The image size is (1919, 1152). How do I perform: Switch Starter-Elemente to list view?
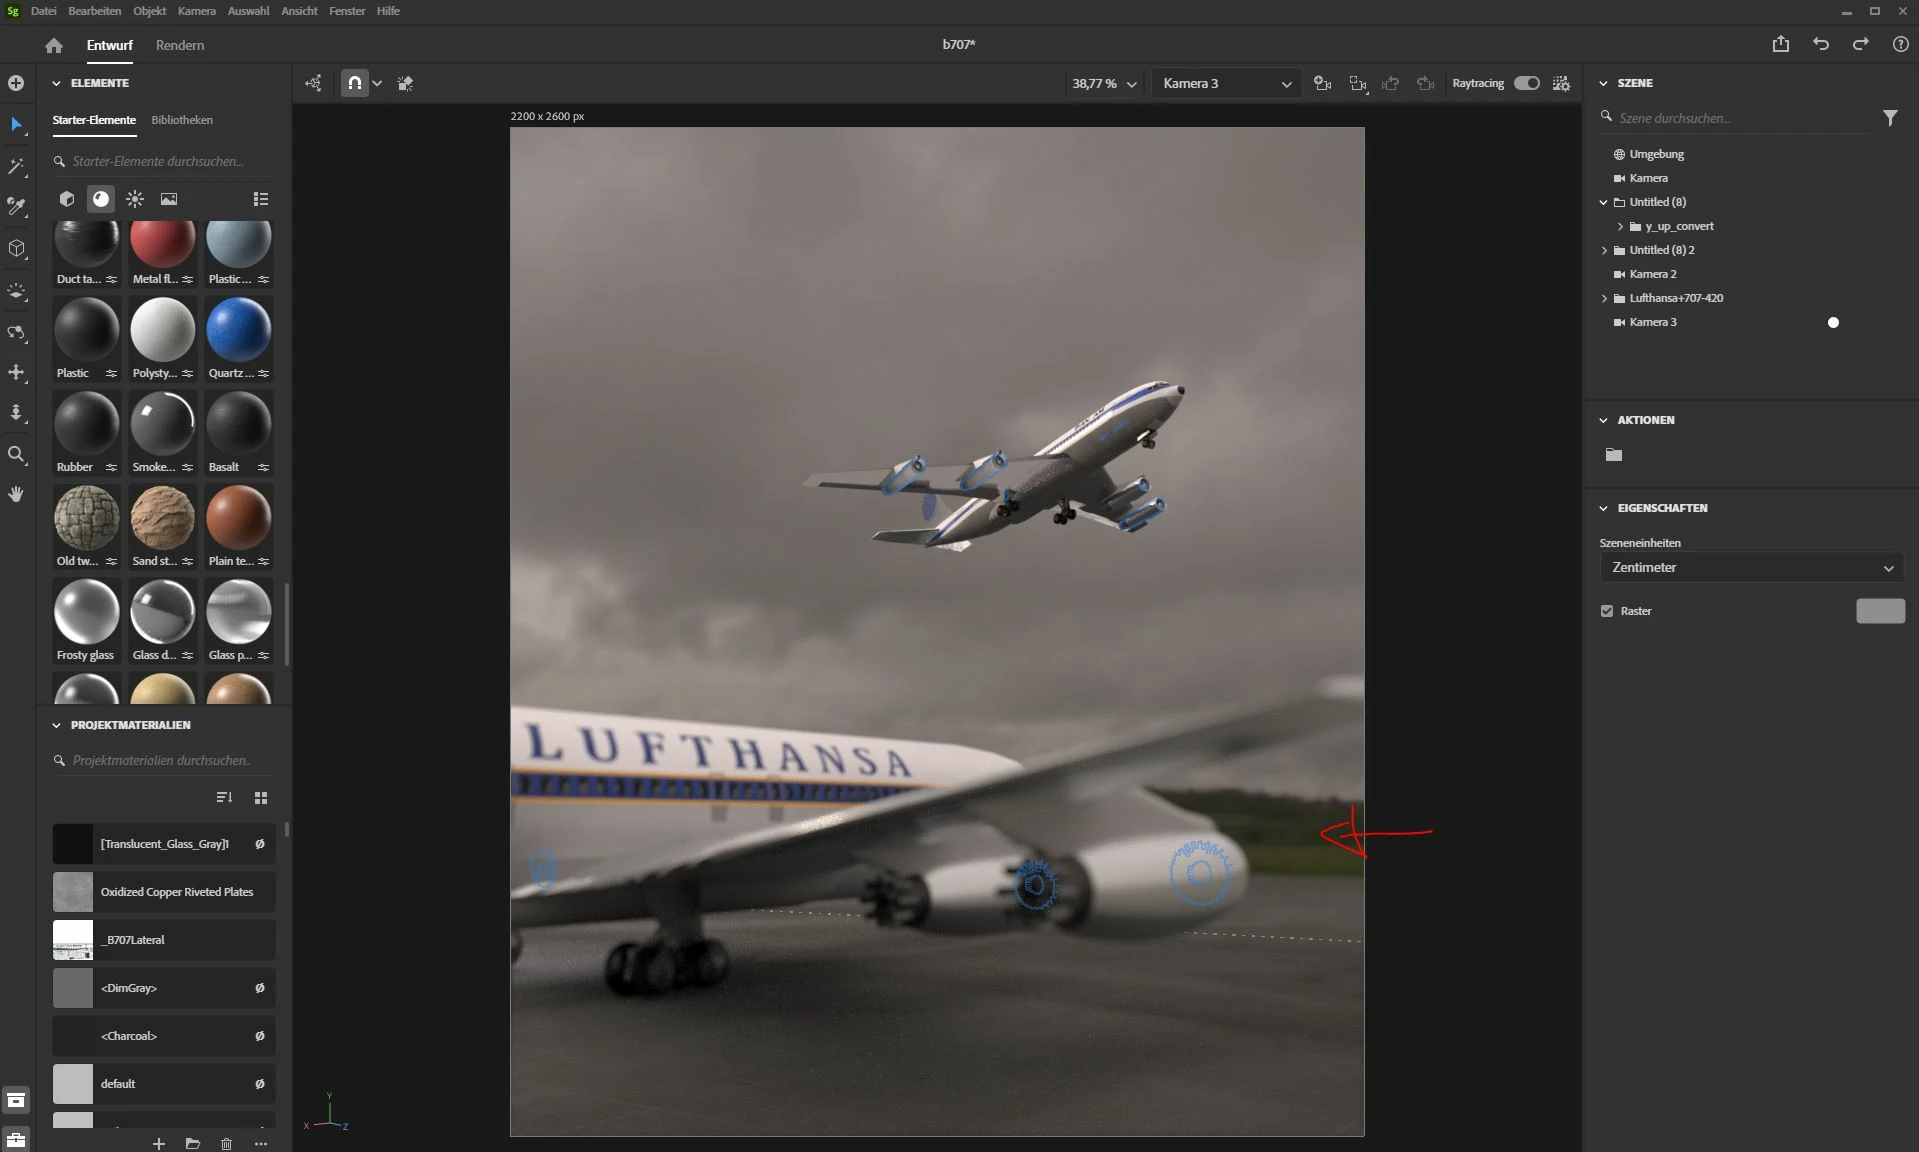261,199
